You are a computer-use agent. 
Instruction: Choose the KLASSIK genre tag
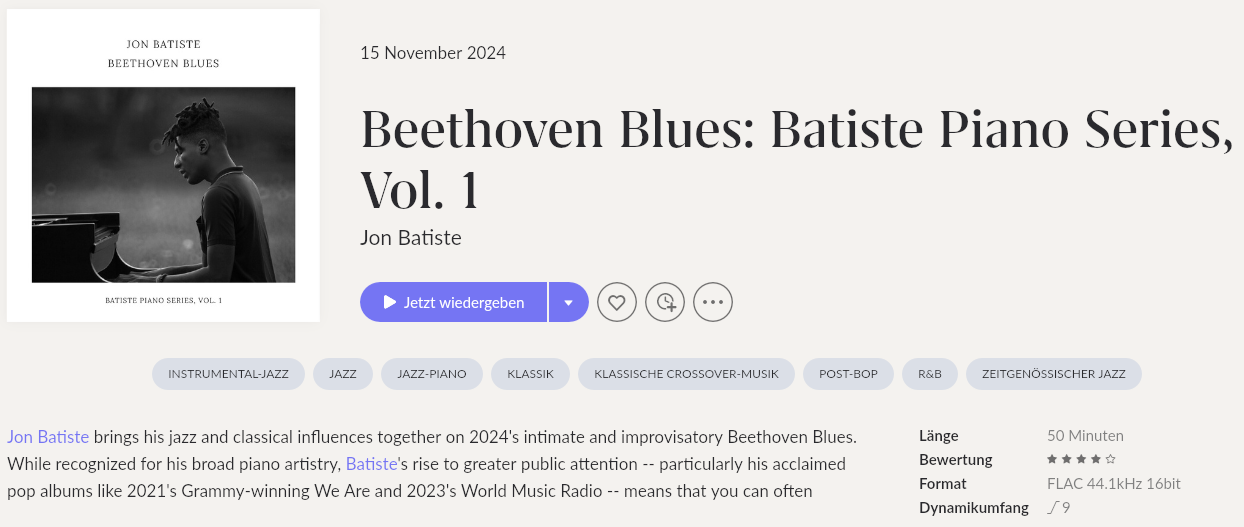click(x=531, y=374)
